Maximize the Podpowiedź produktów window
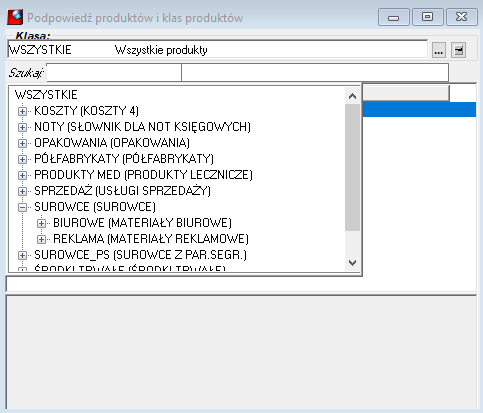Image resolution: width=483 pixels, height=413 pixels. 428,17
